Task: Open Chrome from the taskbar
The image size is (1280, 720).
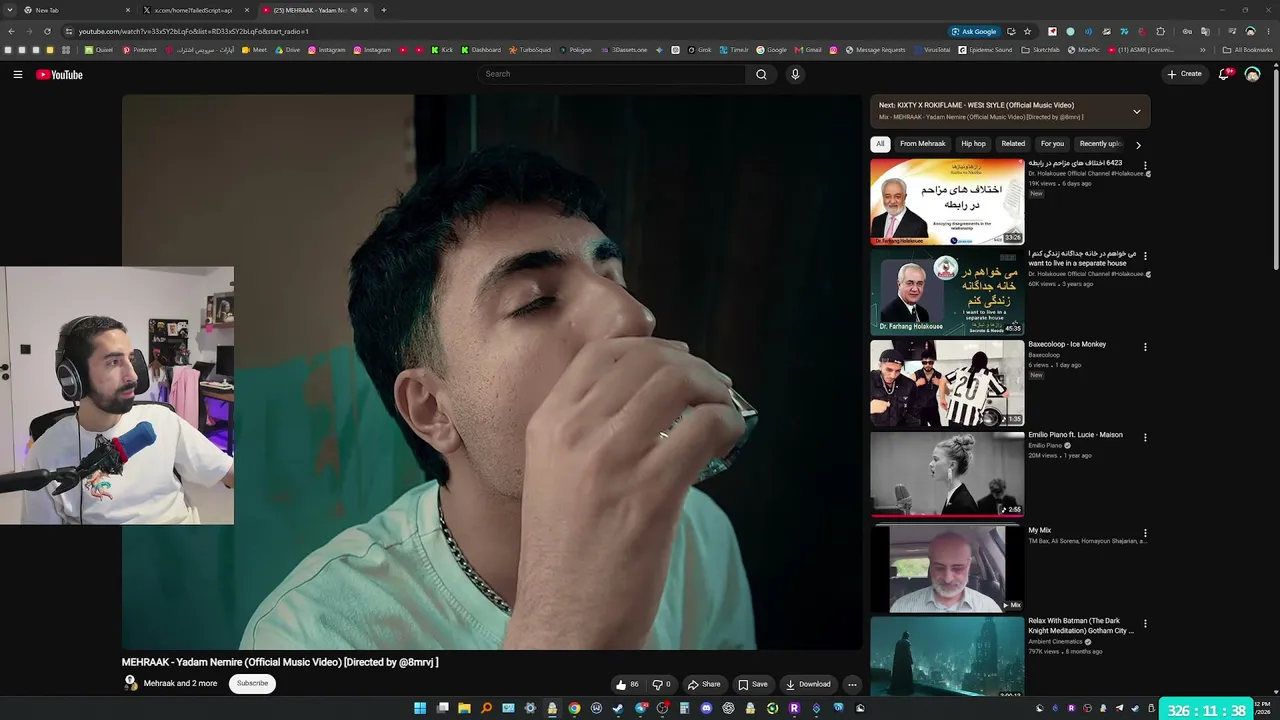Action: tap(574, 708)
